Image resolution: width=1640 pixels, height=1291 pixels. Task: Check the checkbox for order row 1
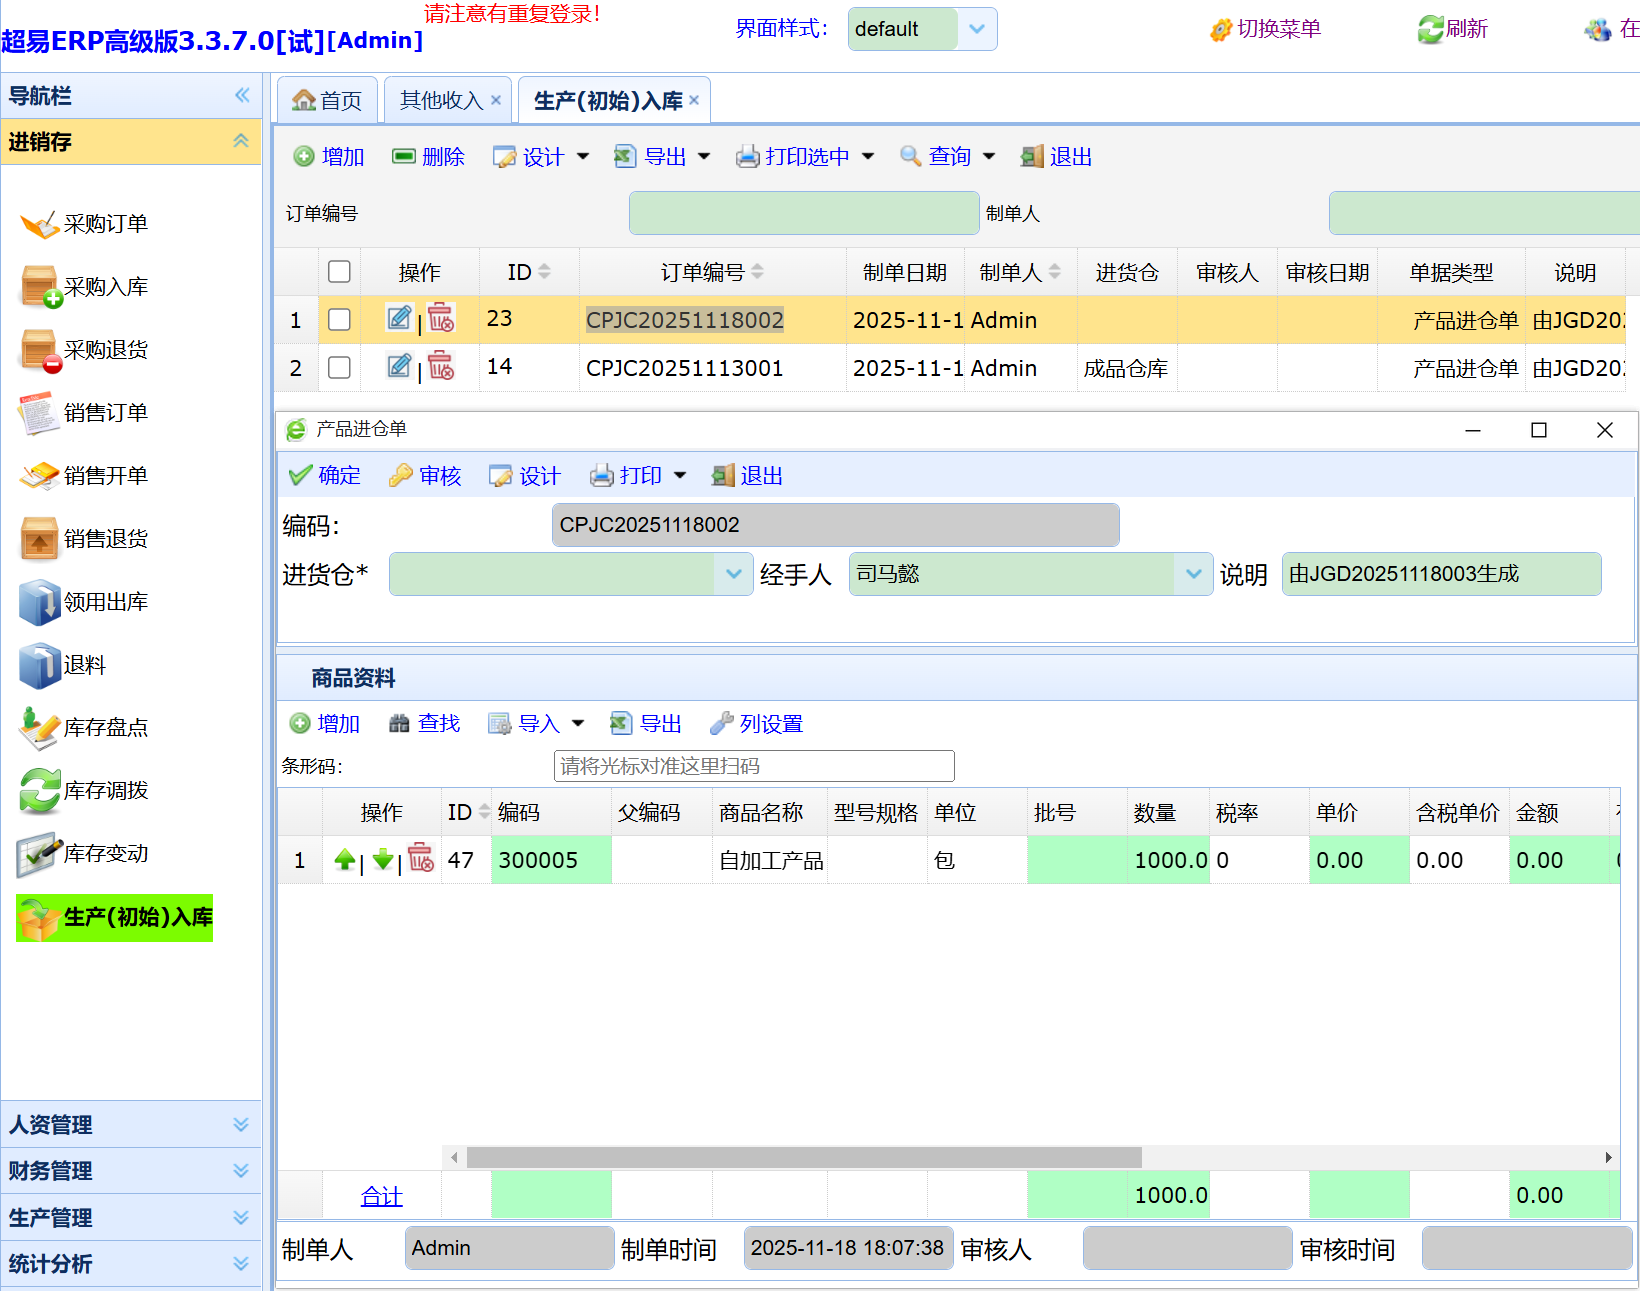[340, 320]
